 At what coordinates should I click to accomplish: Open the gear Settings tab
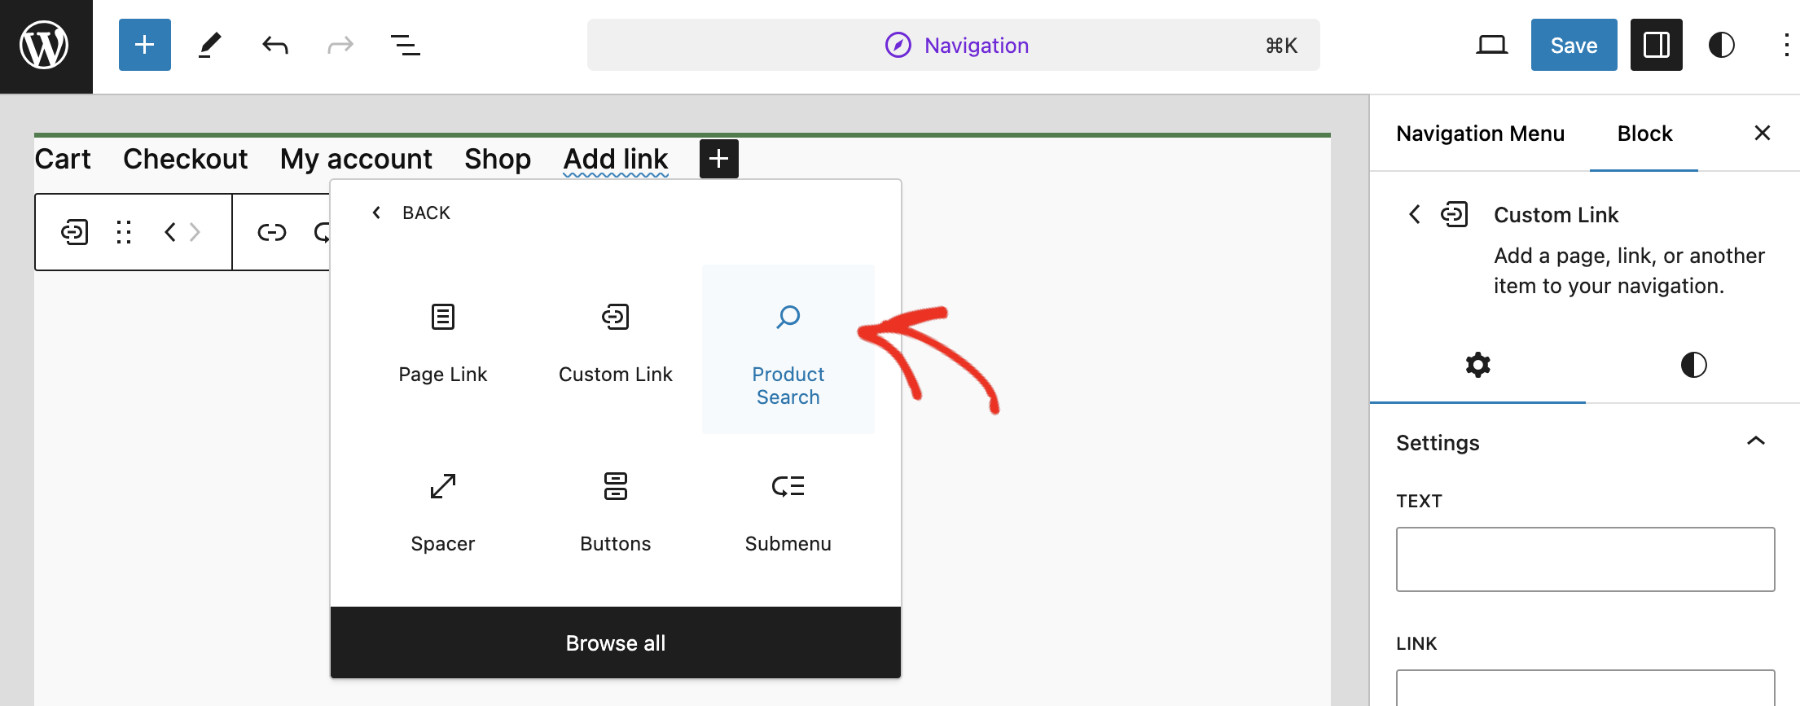pyautogui.click(x=1478, y=365)
